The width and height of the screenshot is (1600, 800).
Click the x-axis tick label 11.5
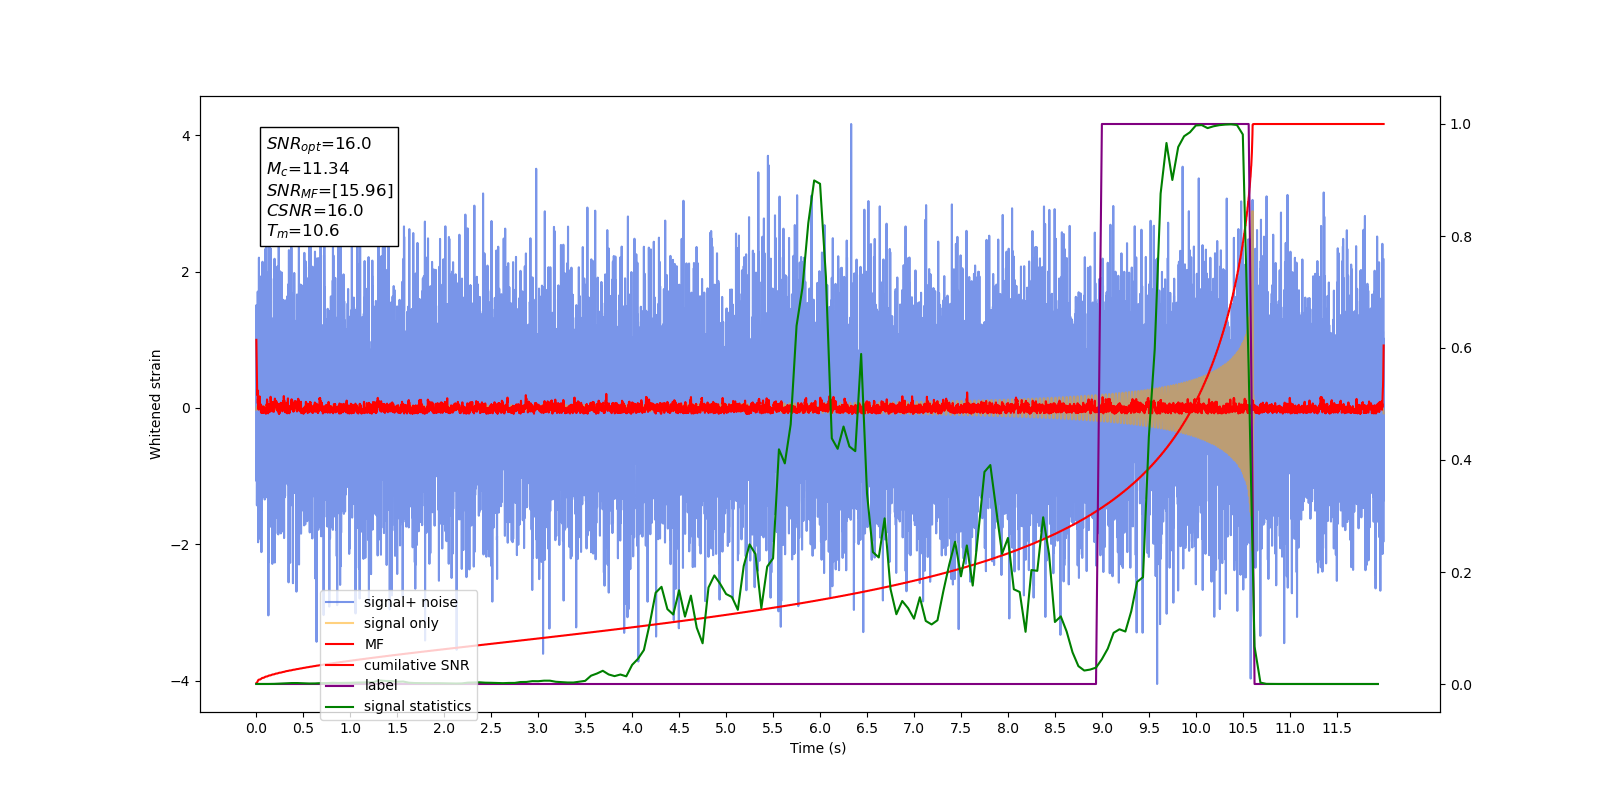[x=1337, y=728]
